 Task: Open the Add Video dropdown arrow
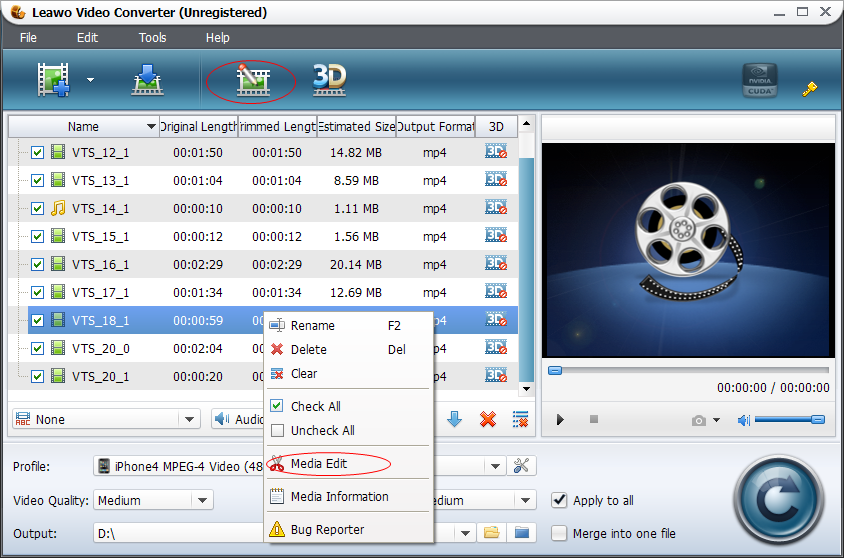point(90,80)
